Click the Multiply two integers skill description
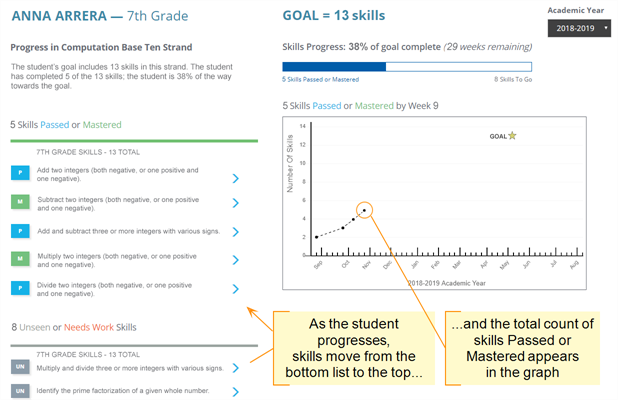This screenshot has width=618, height=400. 117,260
